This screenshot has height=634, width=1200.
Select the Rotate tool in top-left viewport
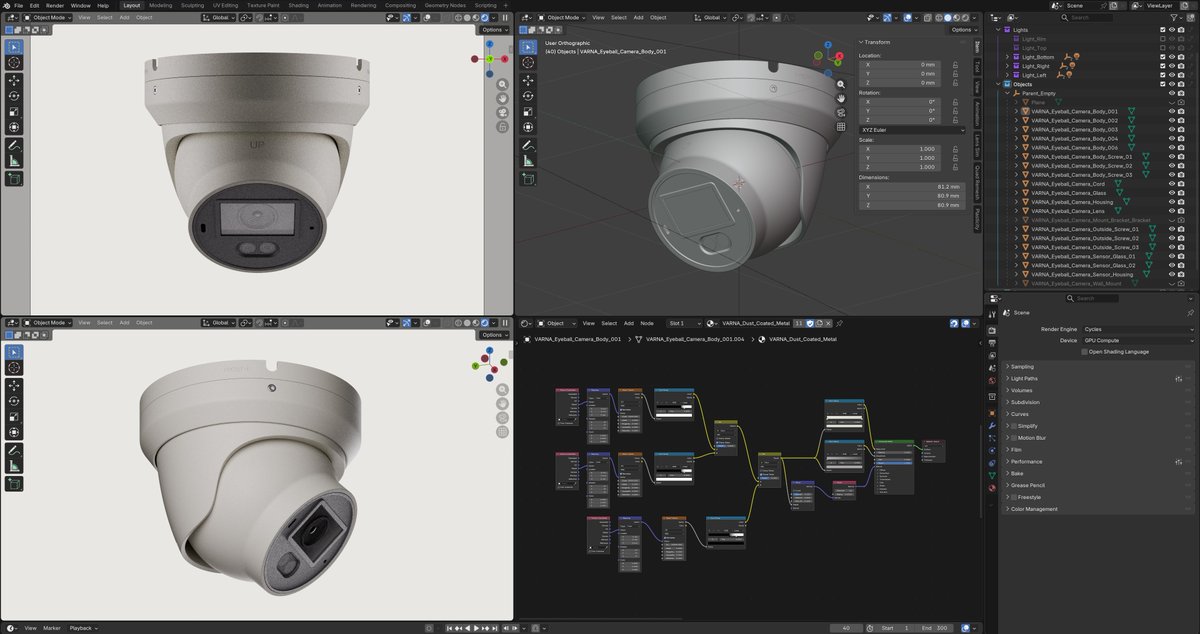14,96
